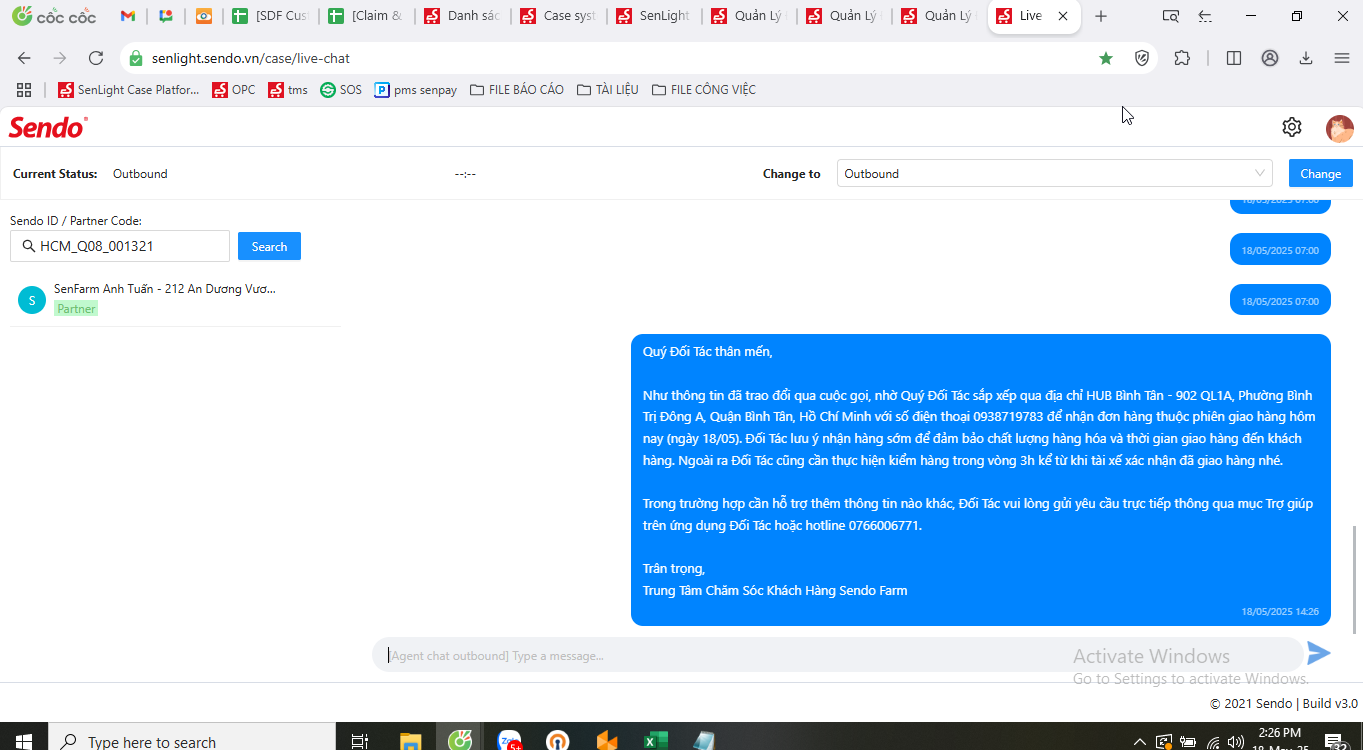This screenshot has height=750, width=1363.
Task: Open the shield protection icon in address bar
Action: pos(1141,58)
